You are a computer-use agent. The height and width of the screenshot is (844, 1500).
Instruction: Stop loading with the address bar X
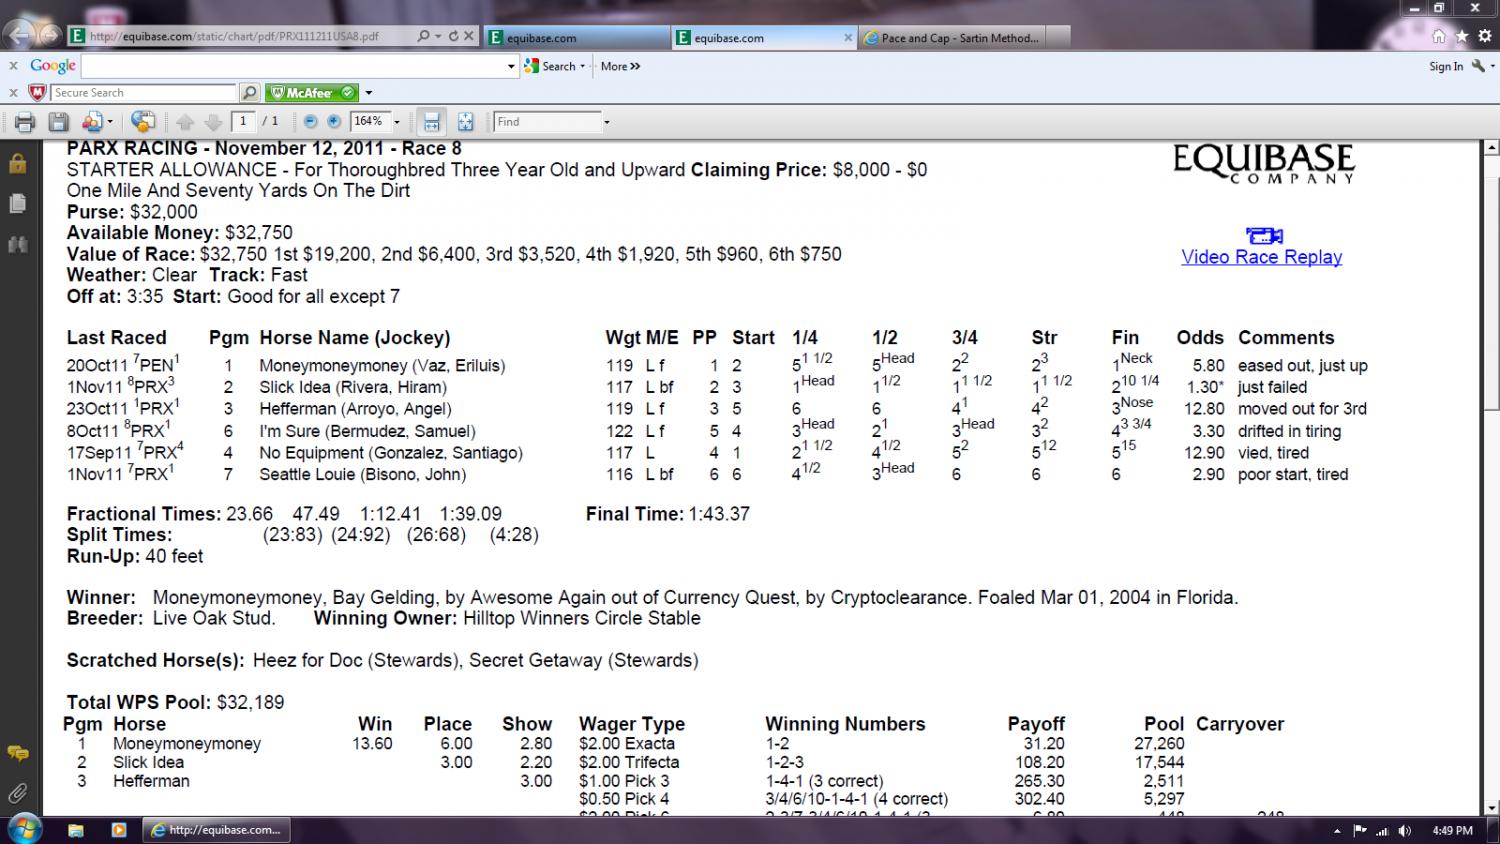(469, 37)
